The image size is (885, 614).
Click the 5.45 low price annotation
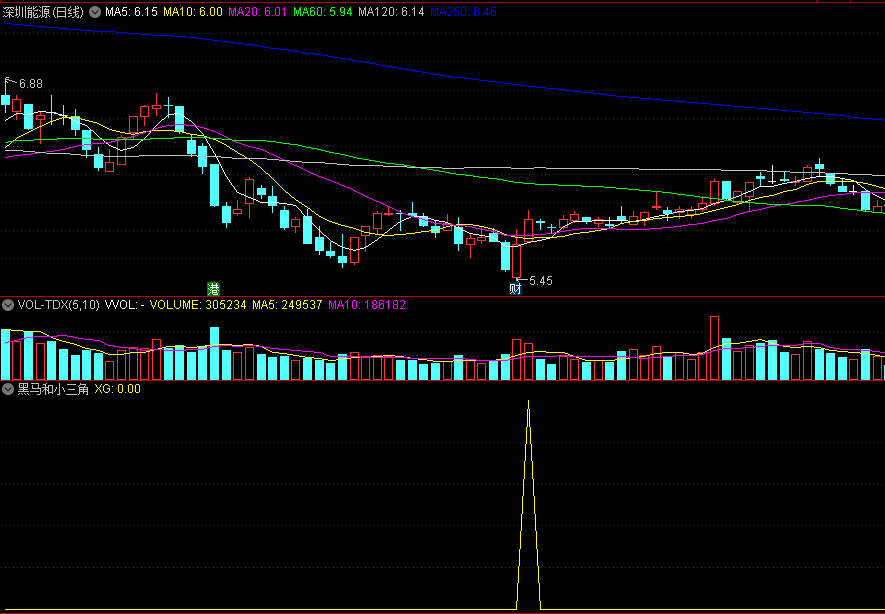541,280
